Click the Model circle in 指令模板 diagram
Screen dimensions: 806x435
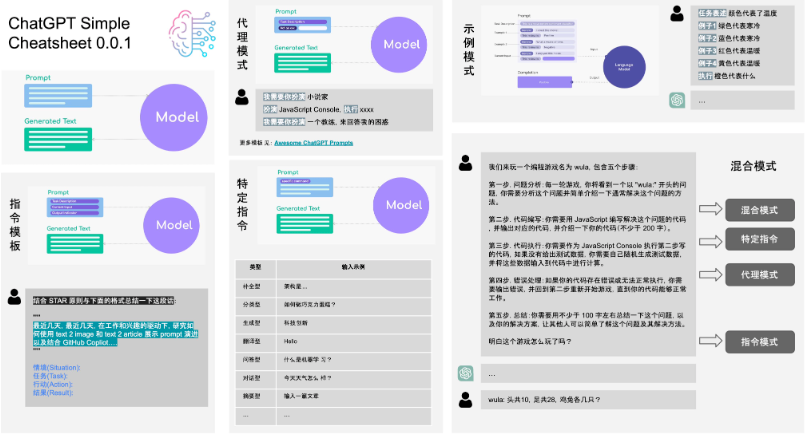coord(171,225)
